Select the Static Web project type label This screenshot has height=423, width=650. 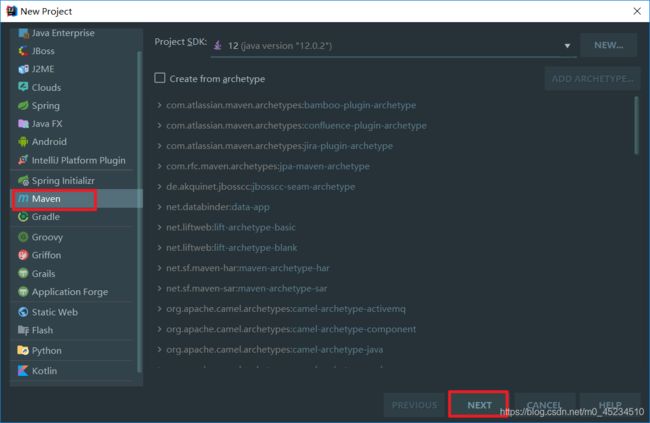pyautogui.click(x=55, y=312)
